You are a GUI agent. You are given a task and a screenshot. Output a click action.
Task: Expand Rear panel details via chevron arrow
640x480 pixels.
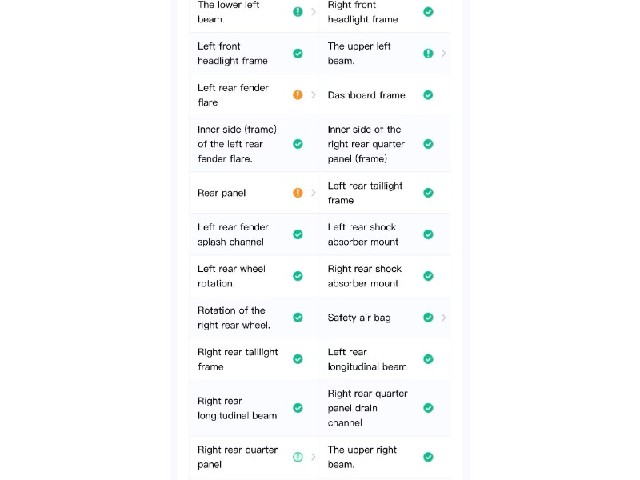point(313,193)
